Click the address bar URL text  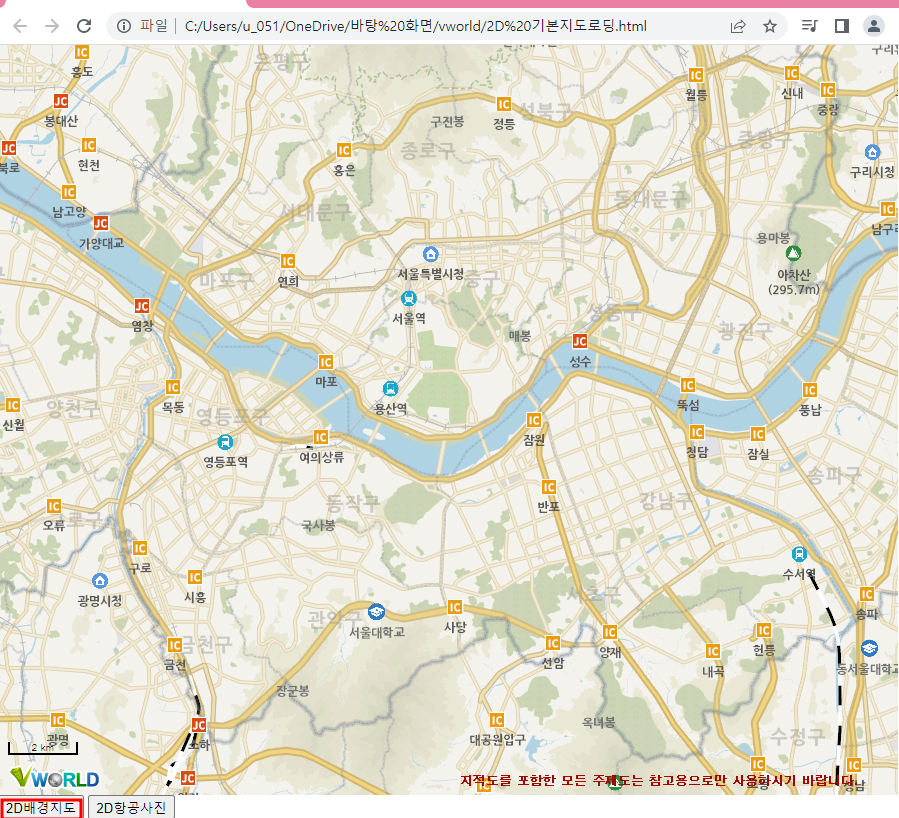tap(416, 26)
